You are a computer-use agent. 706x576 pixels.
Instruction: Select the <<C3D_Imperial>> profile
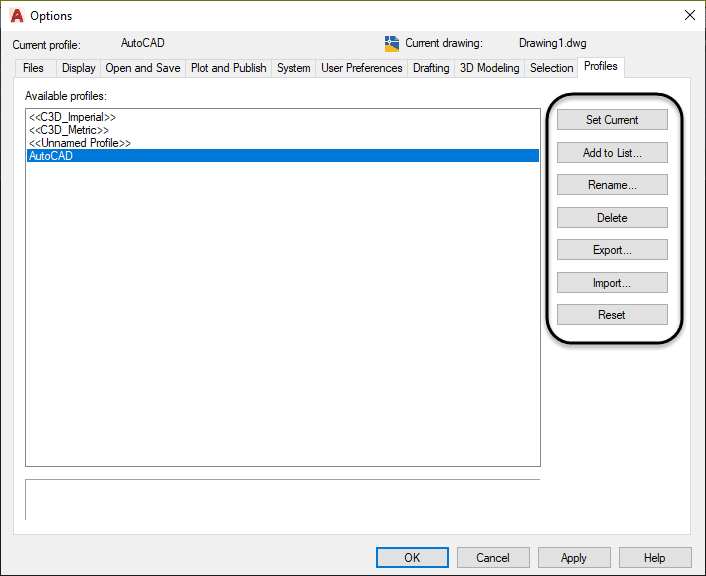point(283,117)
